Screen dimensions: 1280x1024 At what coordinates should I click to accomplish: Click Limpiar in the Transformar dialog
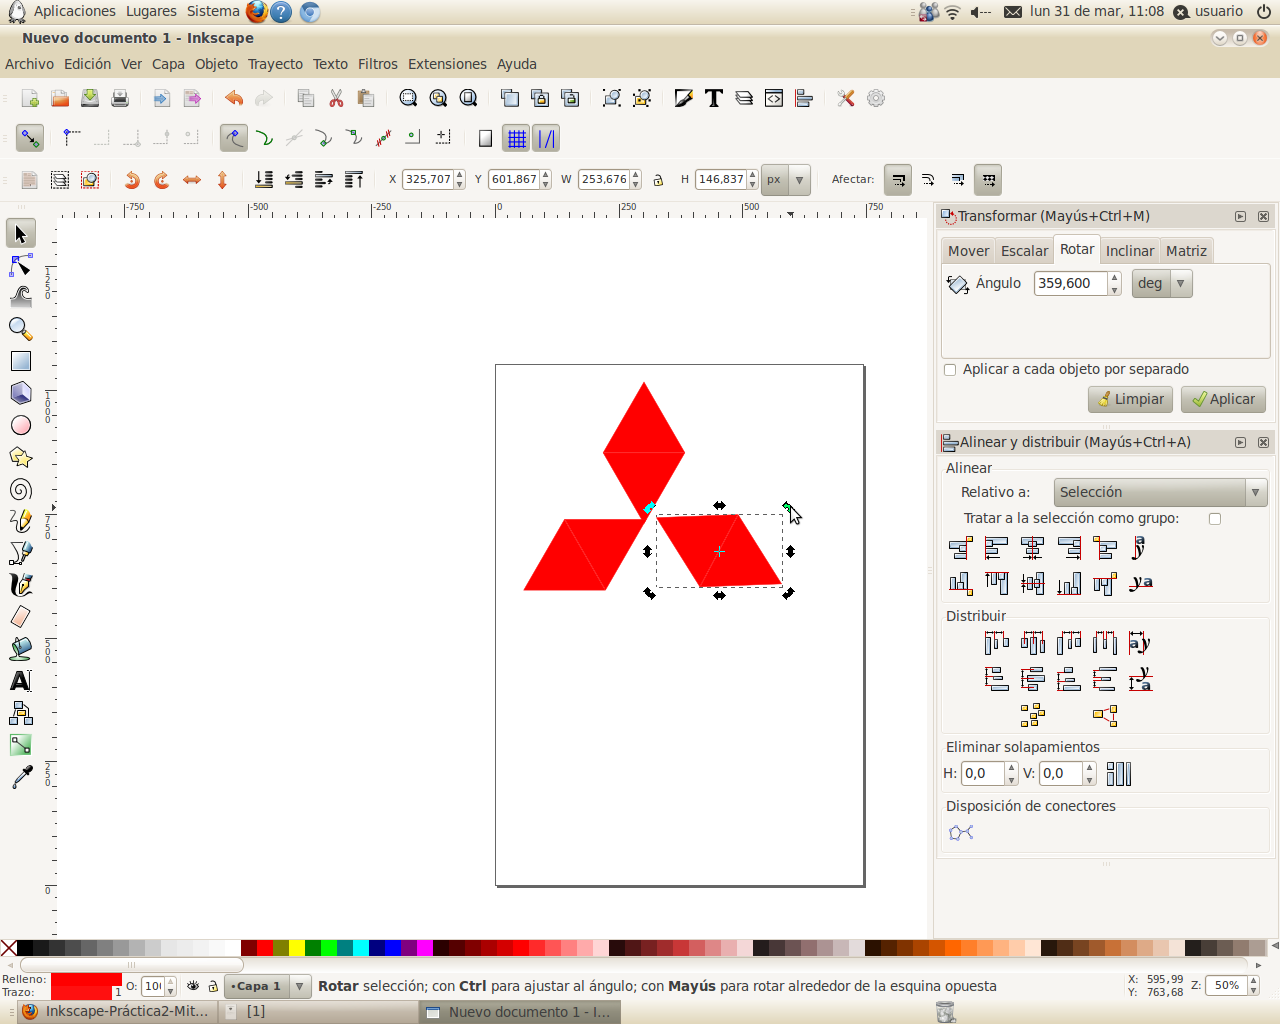1130,398
